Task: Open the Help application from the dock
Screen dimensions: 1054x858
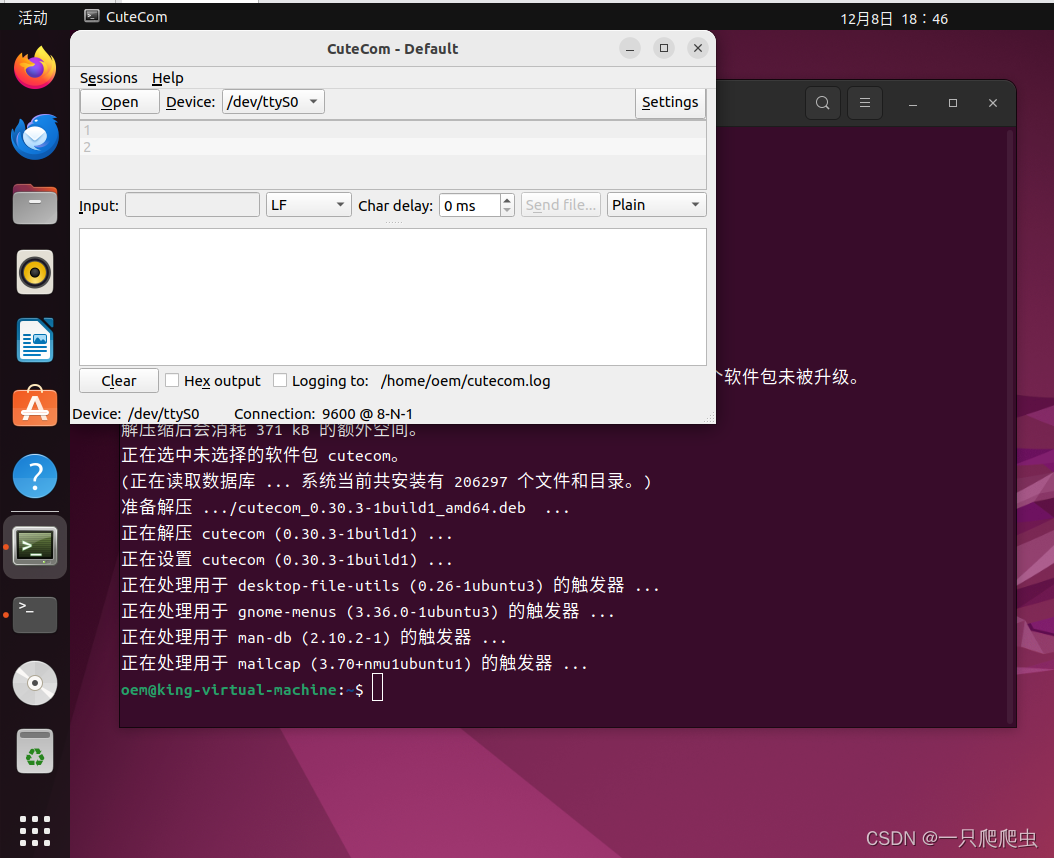Action: click(x=34, y=476)
